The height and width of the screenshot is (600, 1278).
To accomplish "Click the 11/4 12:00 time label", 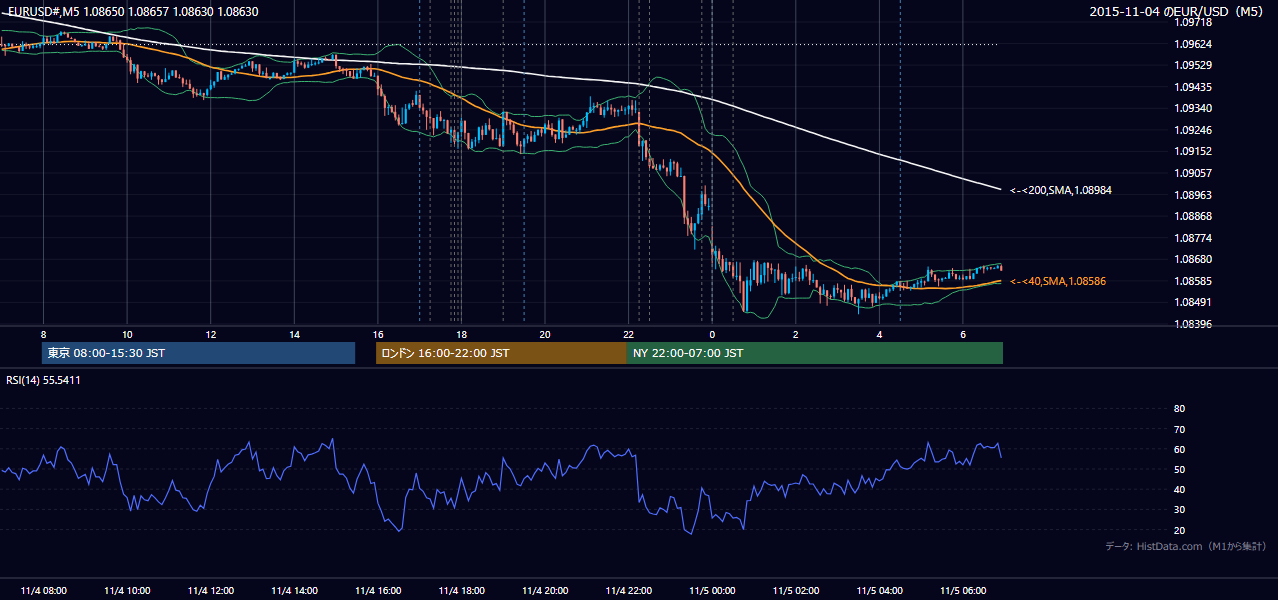I will [210, 591].
